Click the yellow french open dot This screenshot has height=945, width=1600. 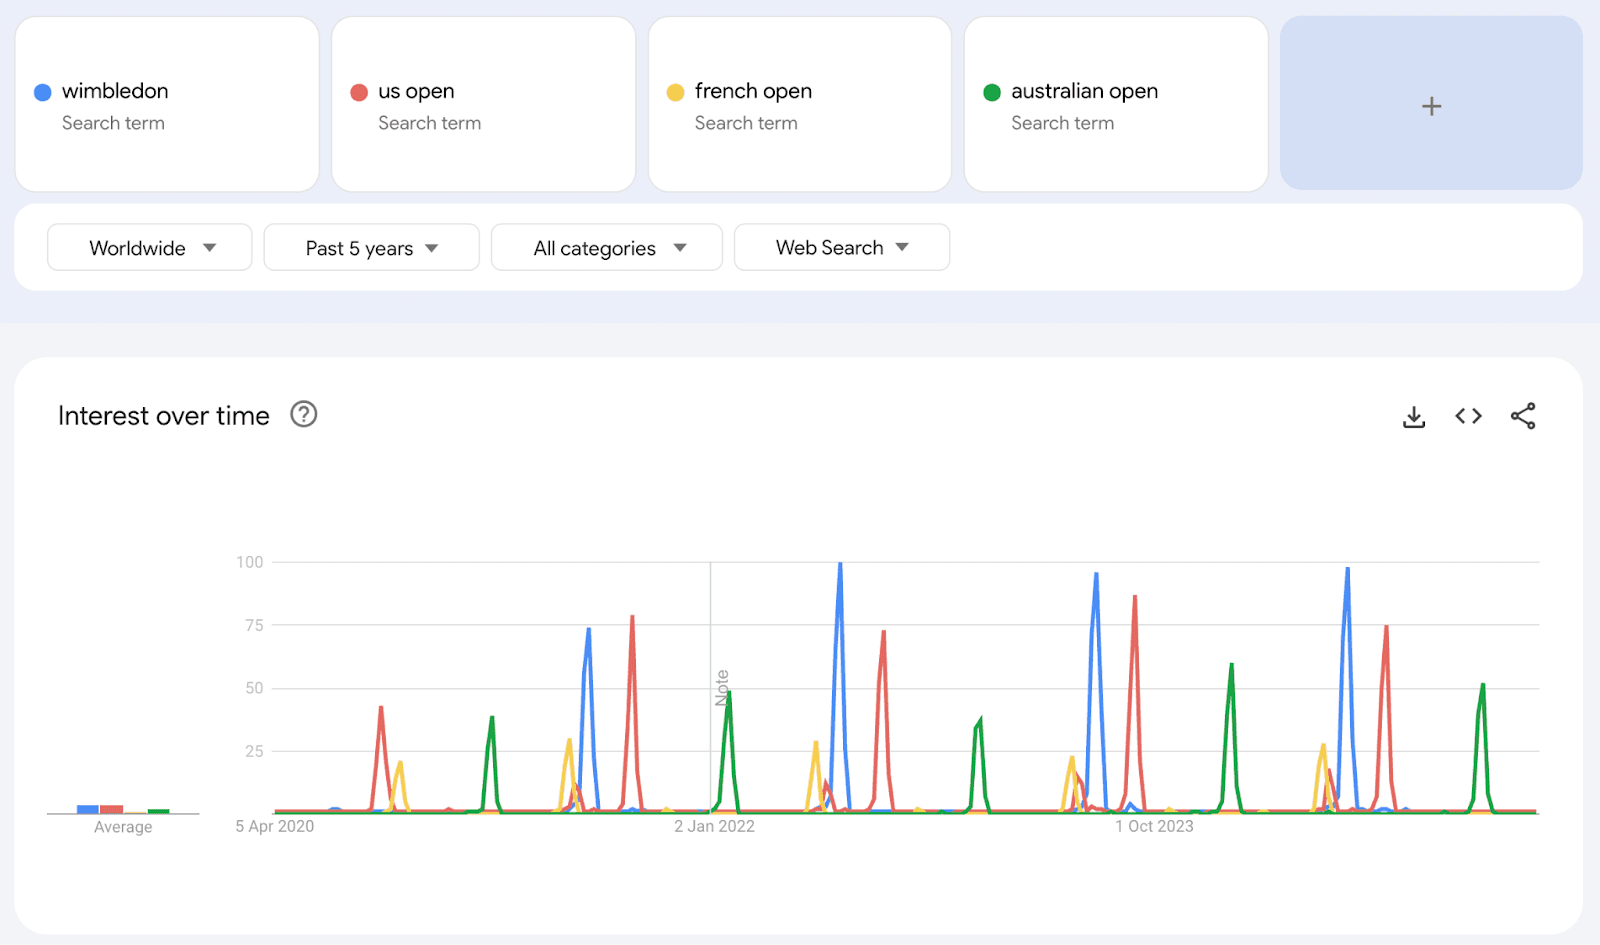tap(676, 92)
